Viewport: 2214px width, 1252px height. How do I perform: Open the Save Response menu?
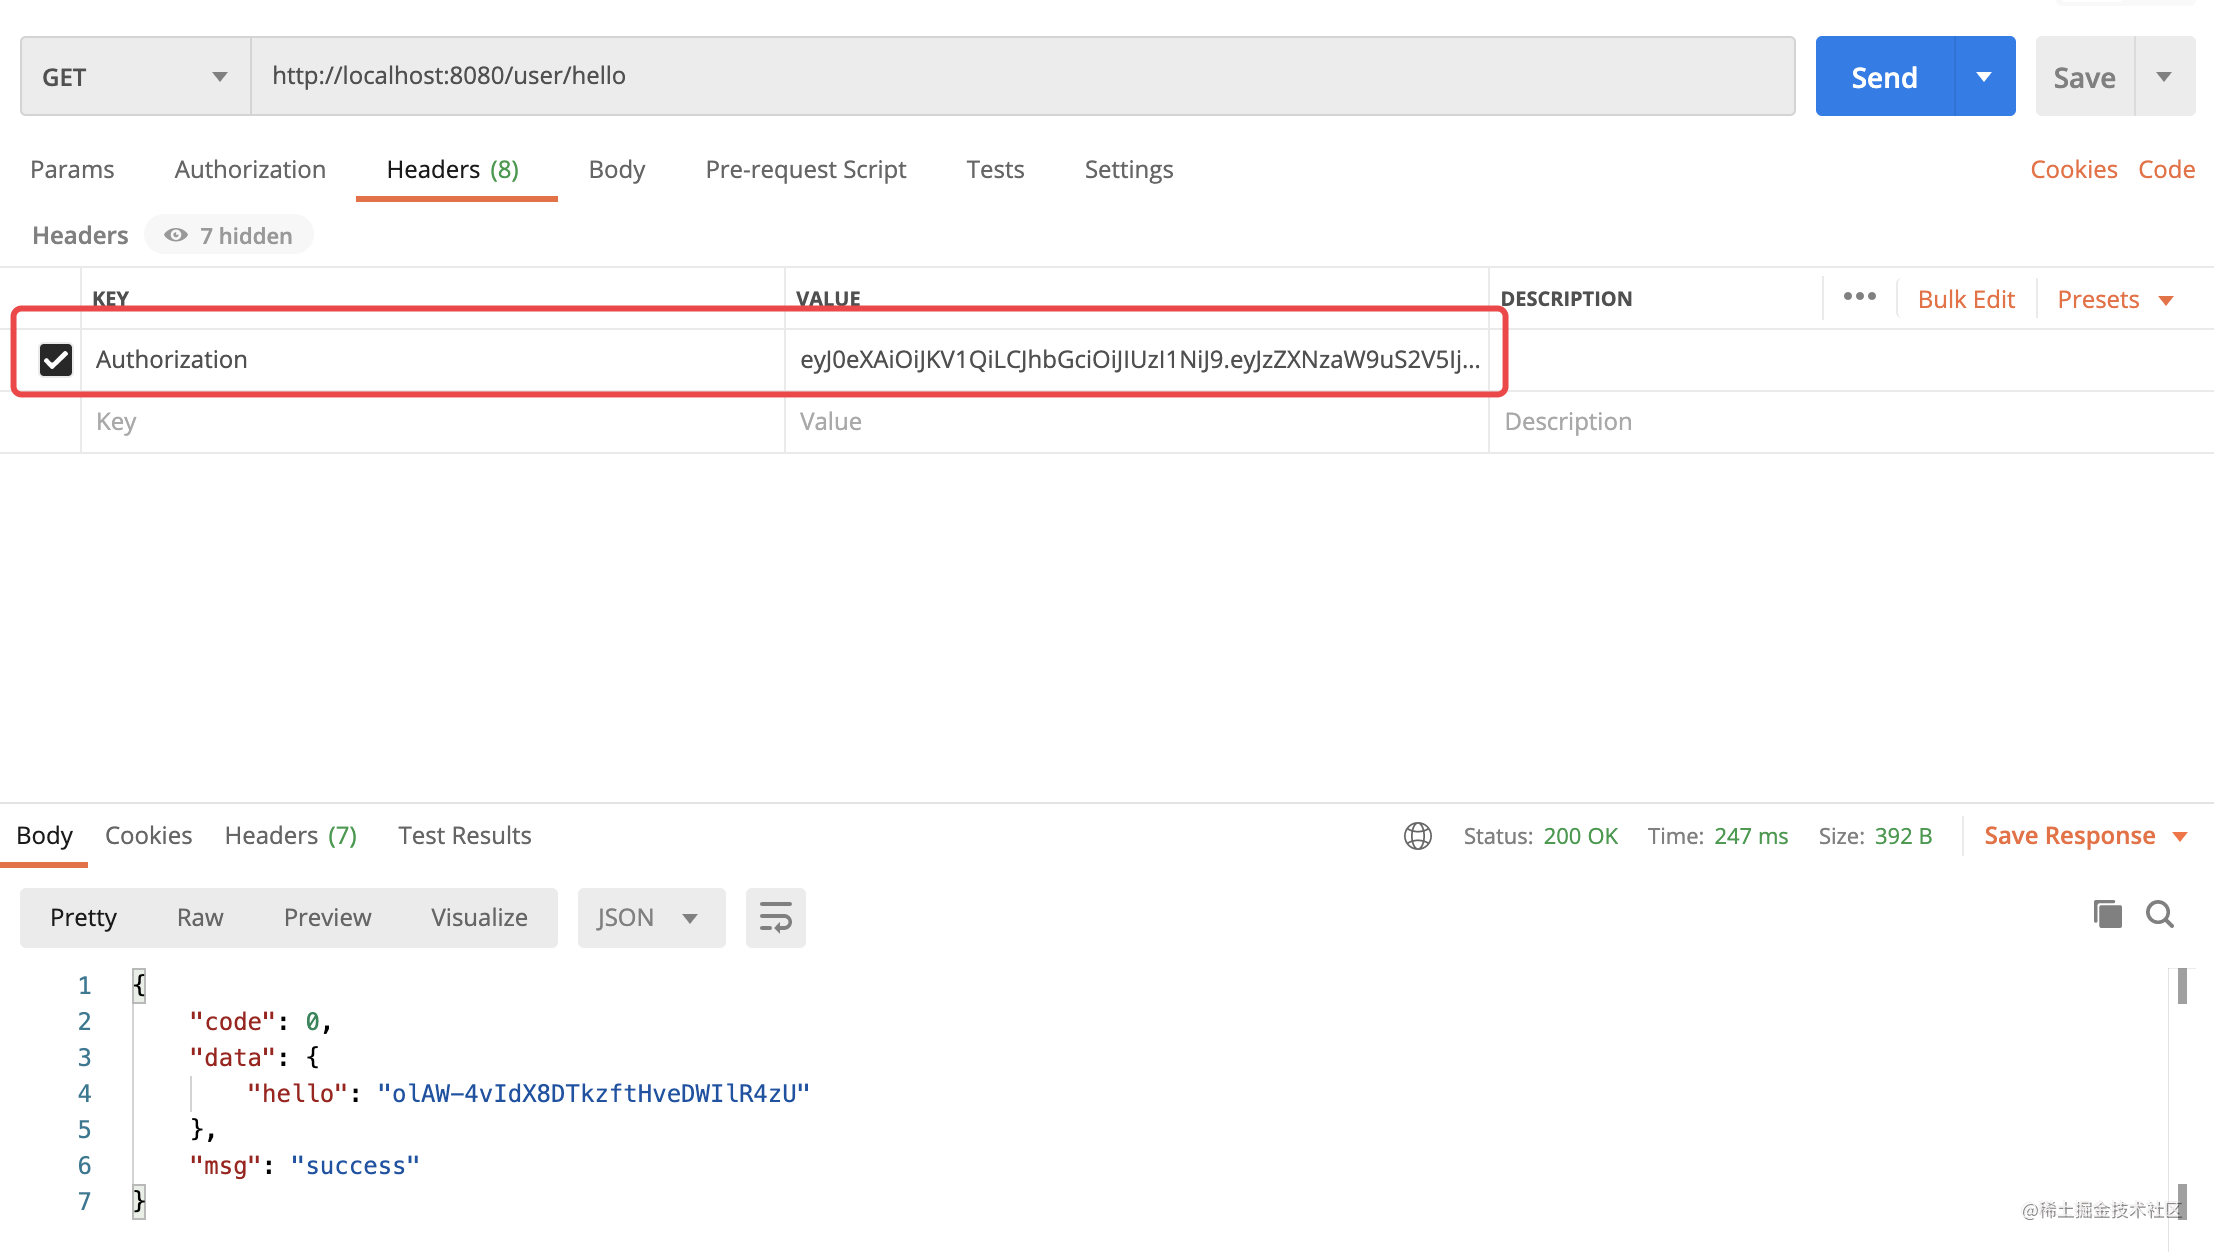coord(2085,836)
